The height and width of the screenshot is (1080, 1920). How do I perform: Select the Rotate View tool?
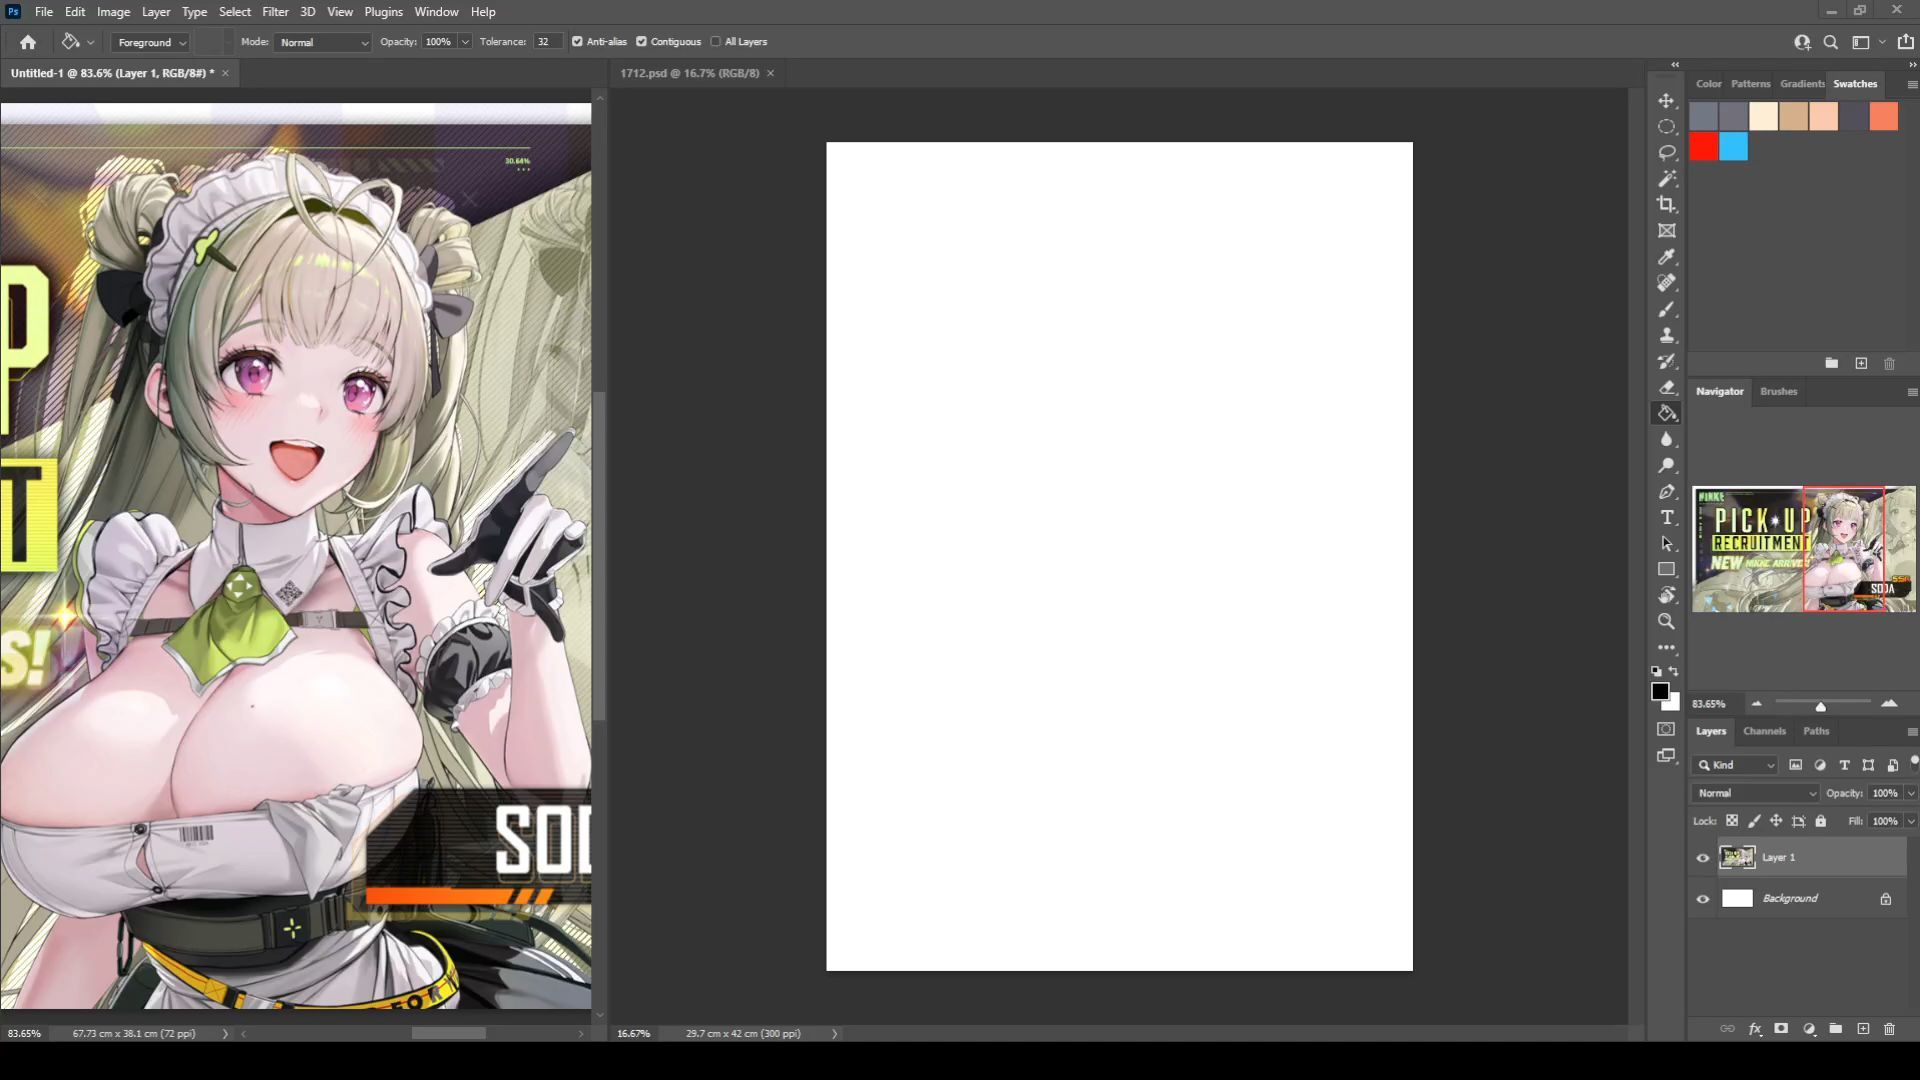point(1666,595)
